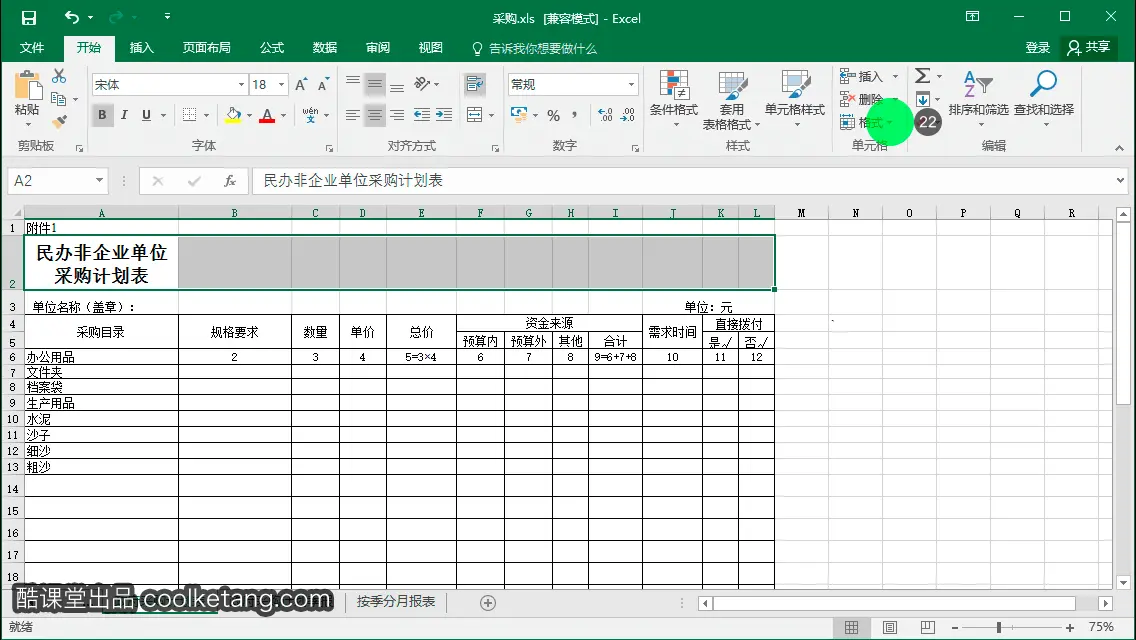Toggle bottom align
Viewport: 1136px width, 640px height.
click(x=397, y=88)
